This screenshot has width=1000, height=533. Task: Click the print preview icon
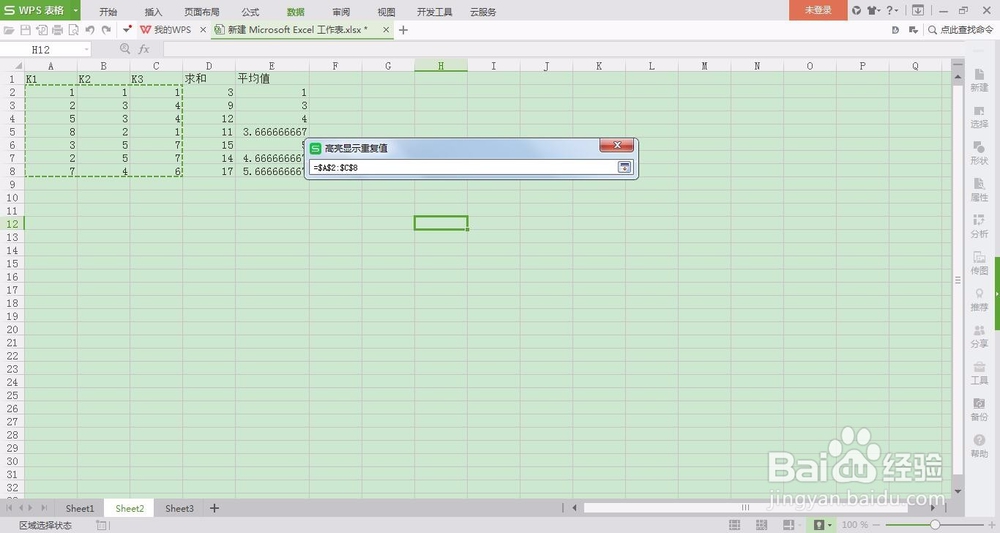tap(74, 30)
